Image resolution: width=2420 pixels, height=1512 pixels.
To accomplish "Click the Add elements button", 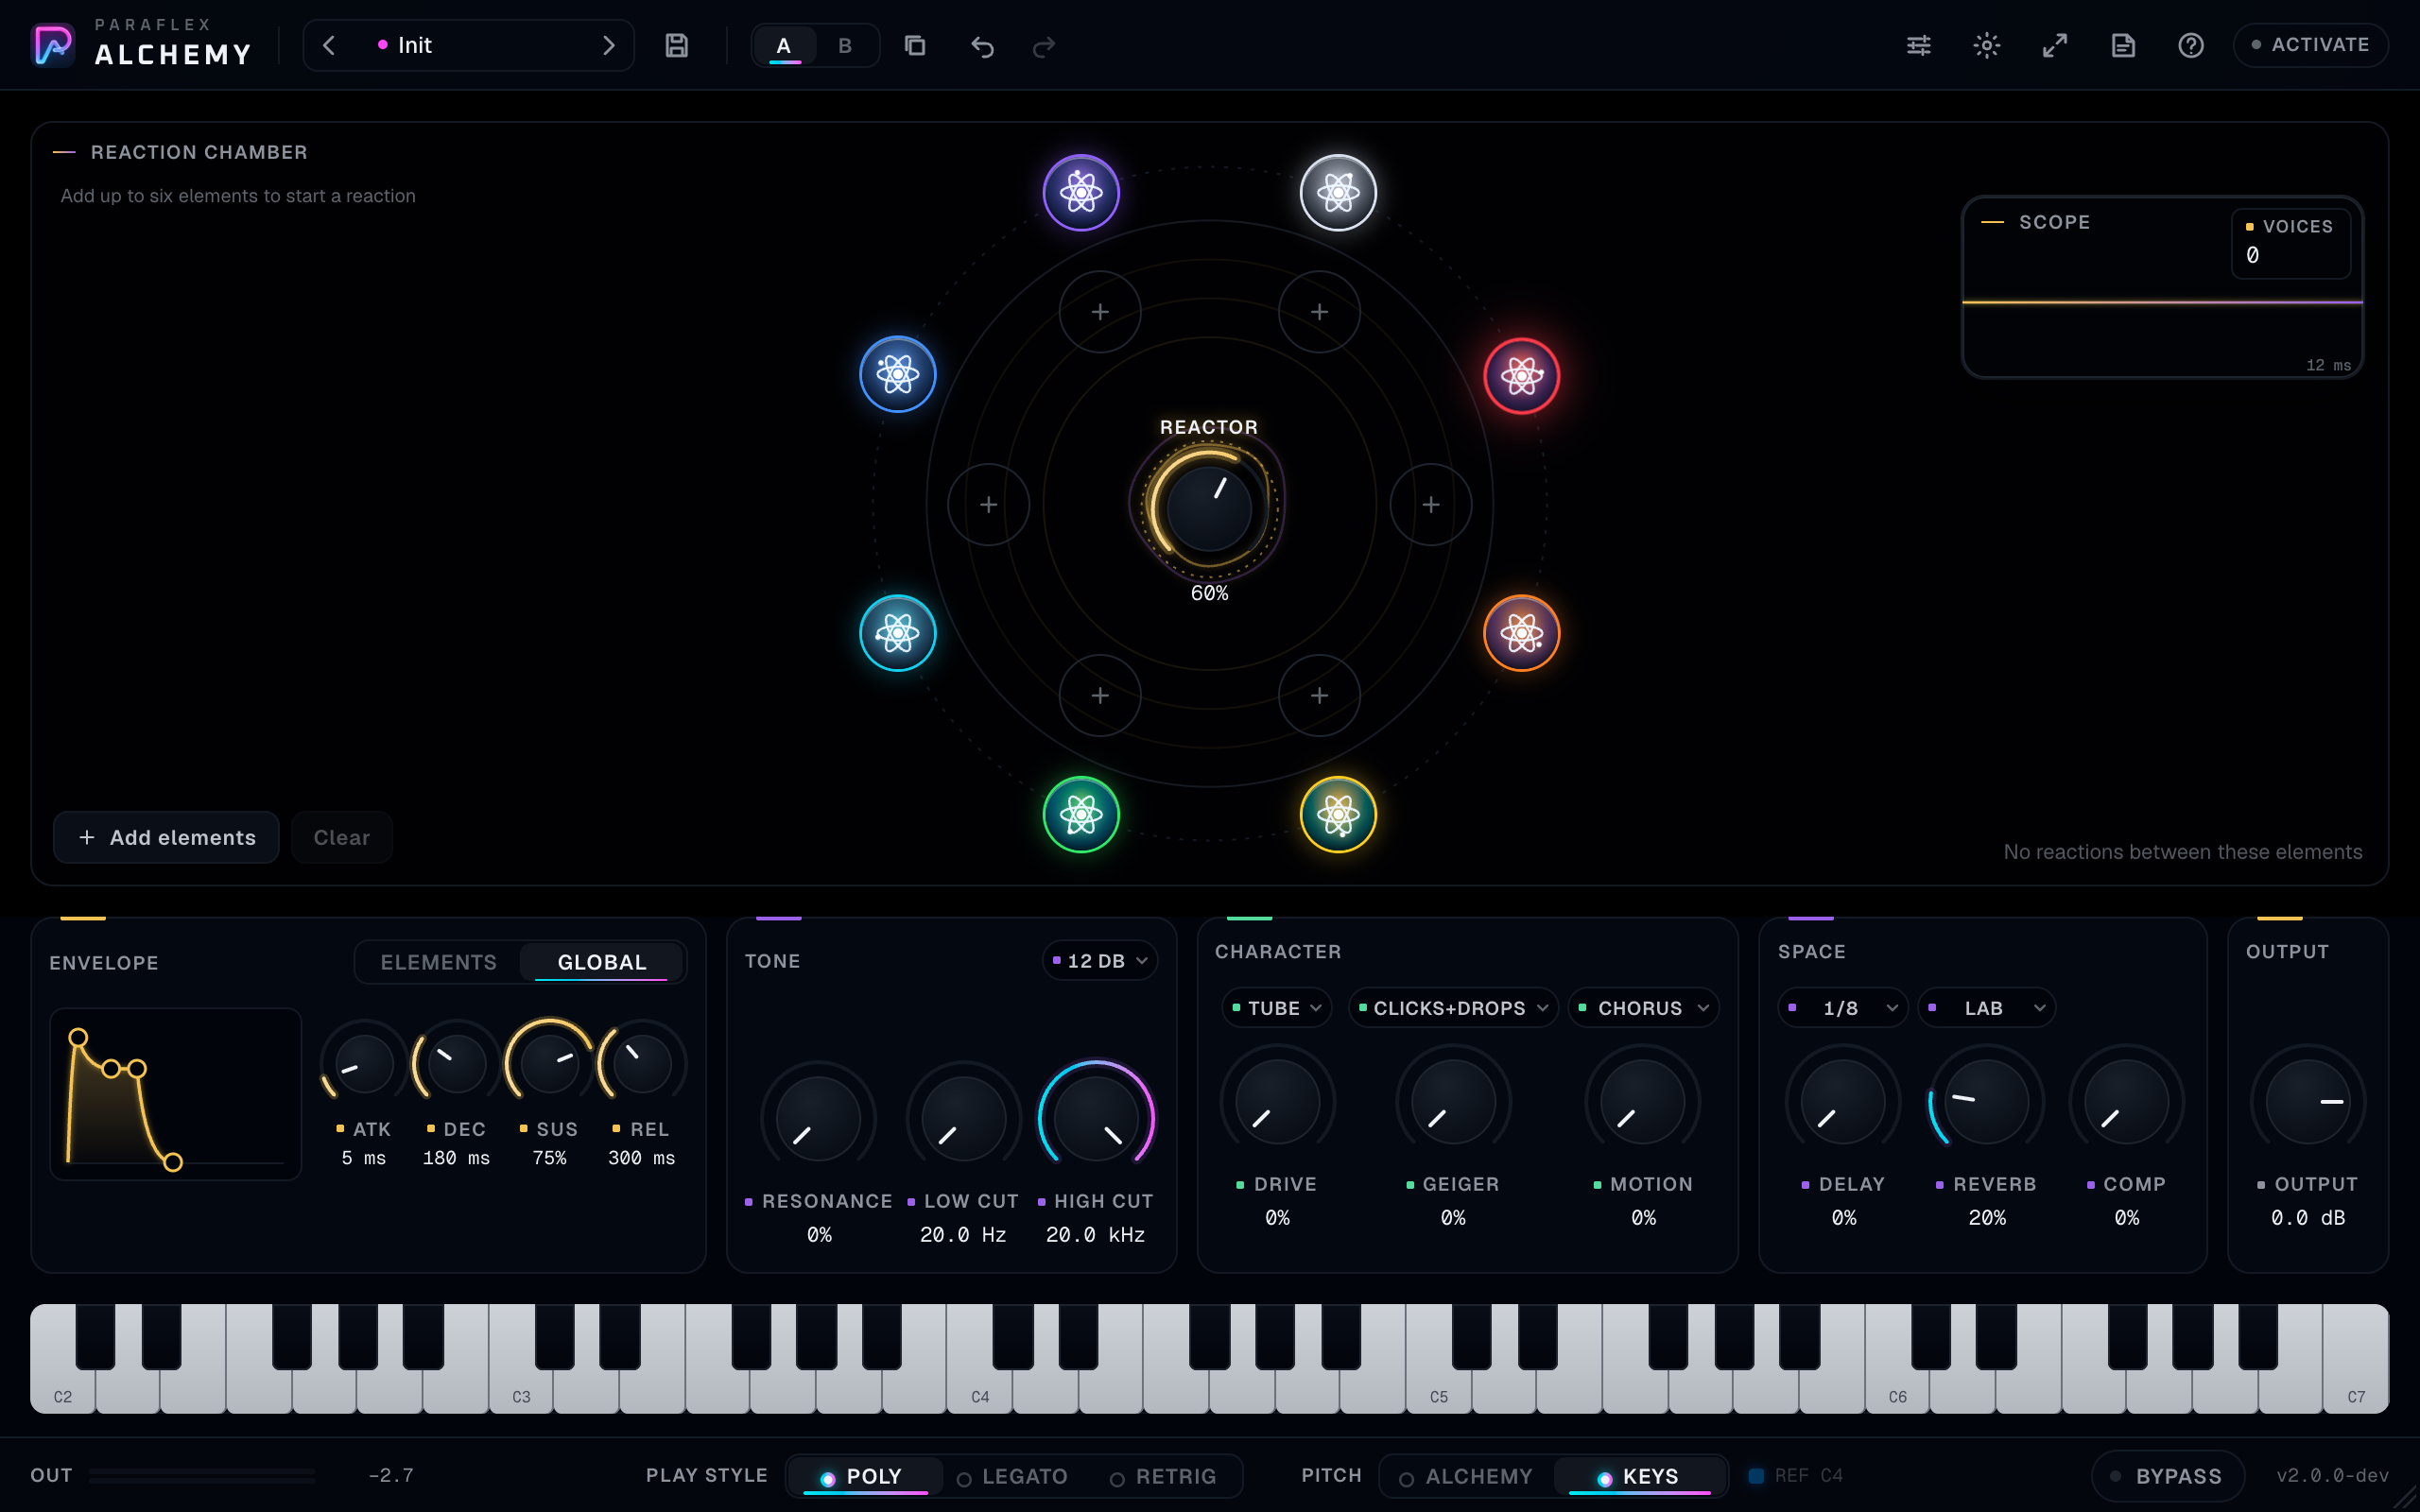I will tap(166, 837).
